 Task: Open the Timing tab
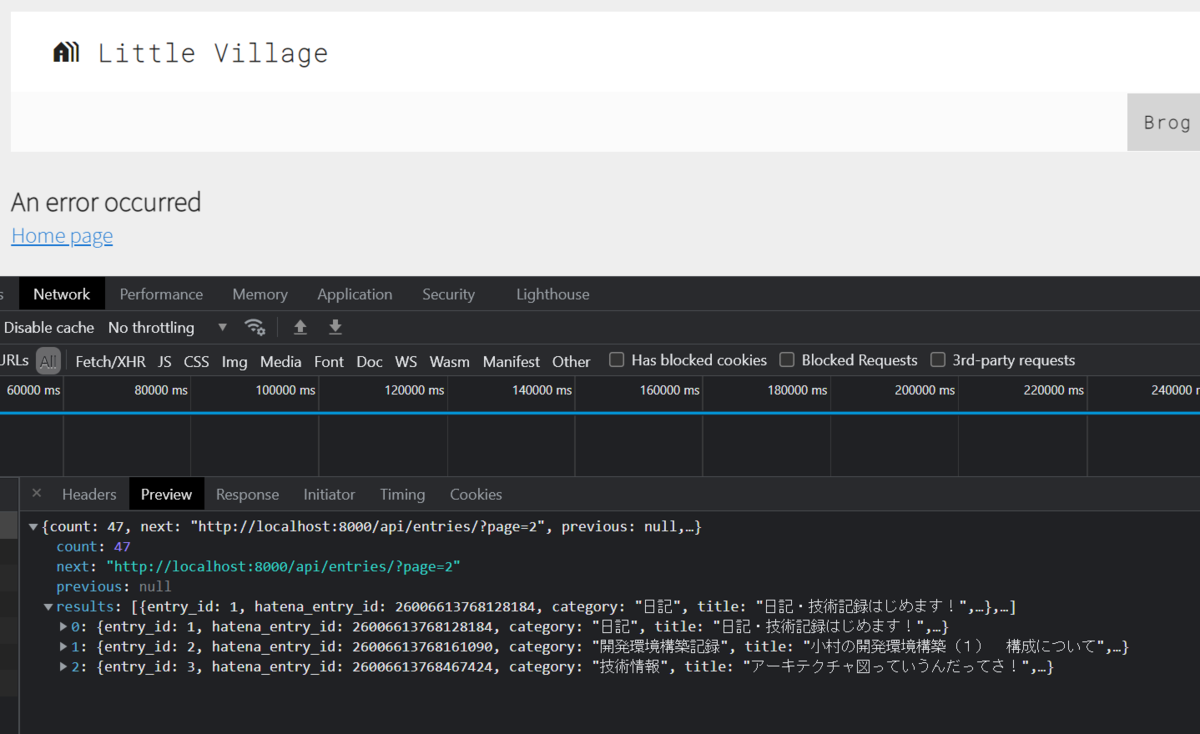tap(402, 494)
